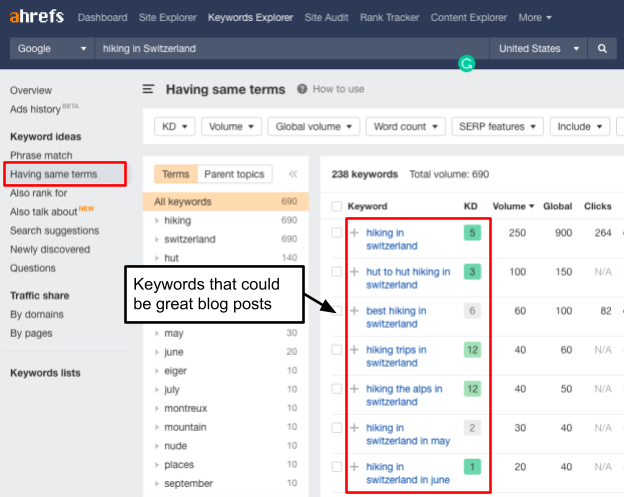Click the green Grammarly icon
Screen dimensions: 624x497
465,63
